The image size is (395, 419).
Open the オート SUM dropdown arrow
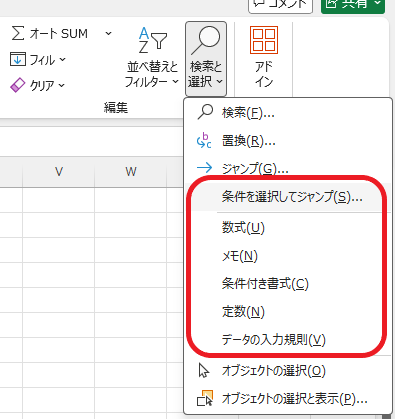tap(108, 33)
